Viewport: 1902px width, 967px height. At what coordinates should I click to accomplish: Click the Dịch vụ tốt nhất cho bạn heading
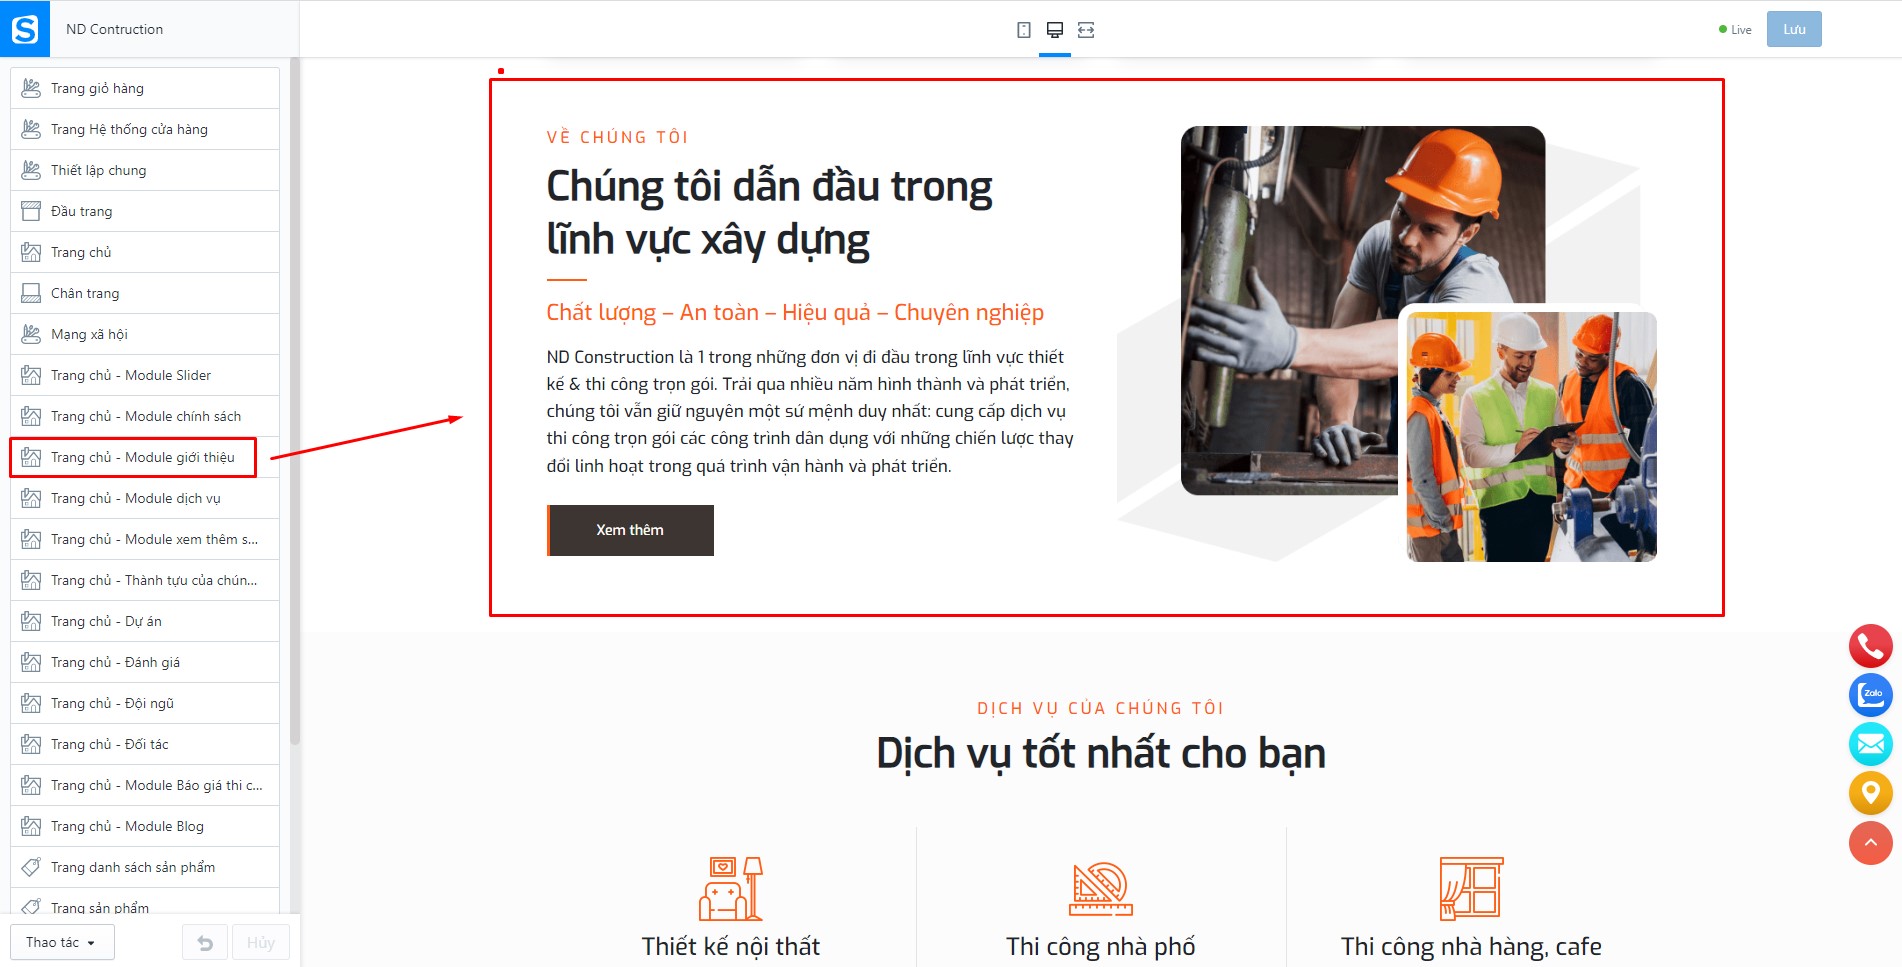click(x=1101, y=753)
